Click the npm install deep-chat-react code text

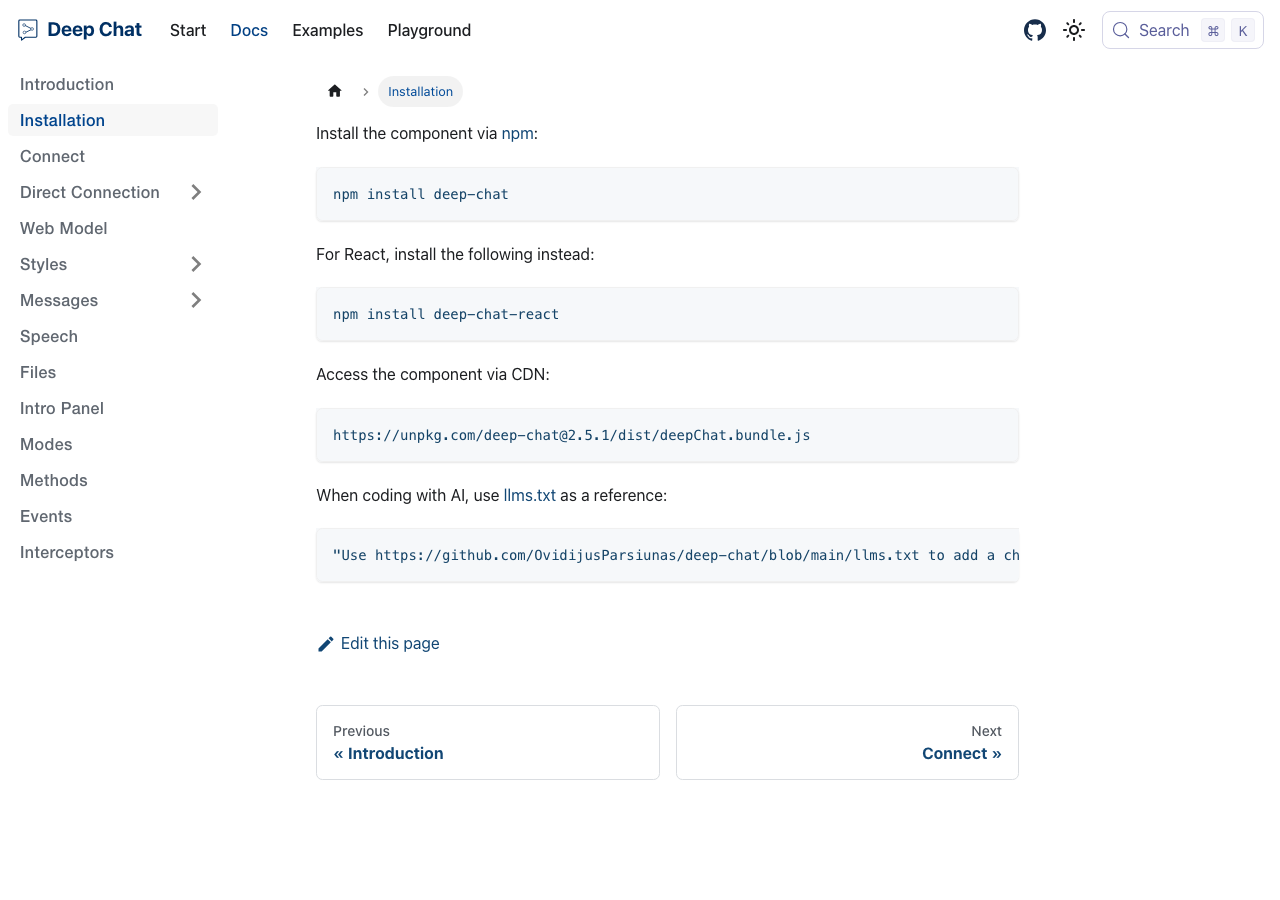coord(446,314)
